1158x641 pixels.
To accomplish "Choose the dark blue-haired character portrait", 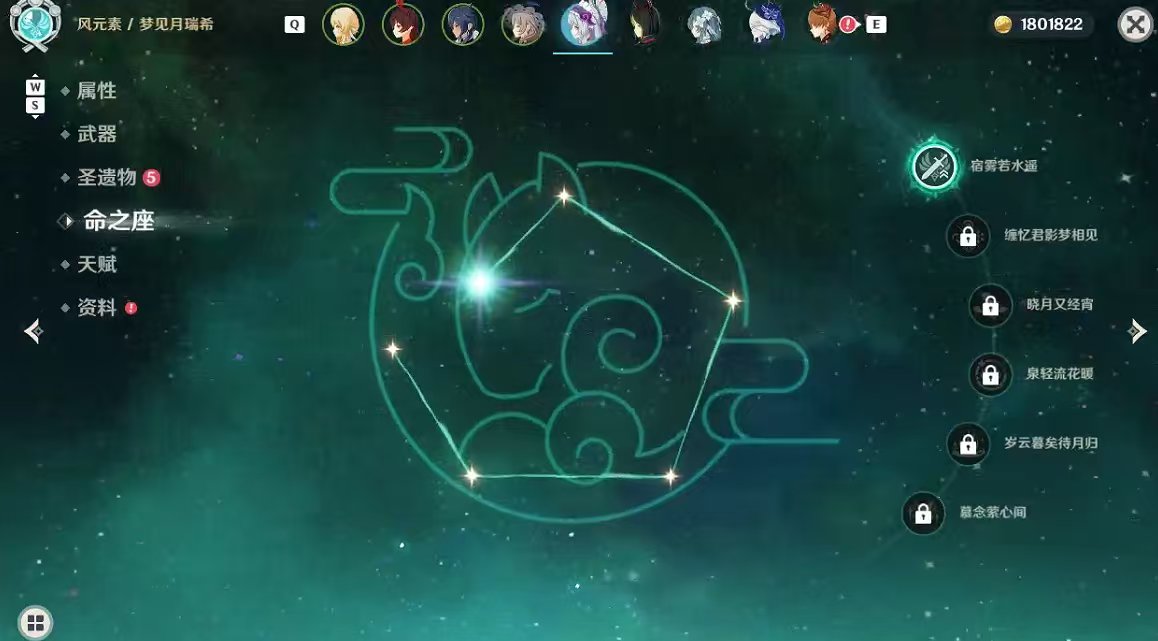I will point(463,24).
